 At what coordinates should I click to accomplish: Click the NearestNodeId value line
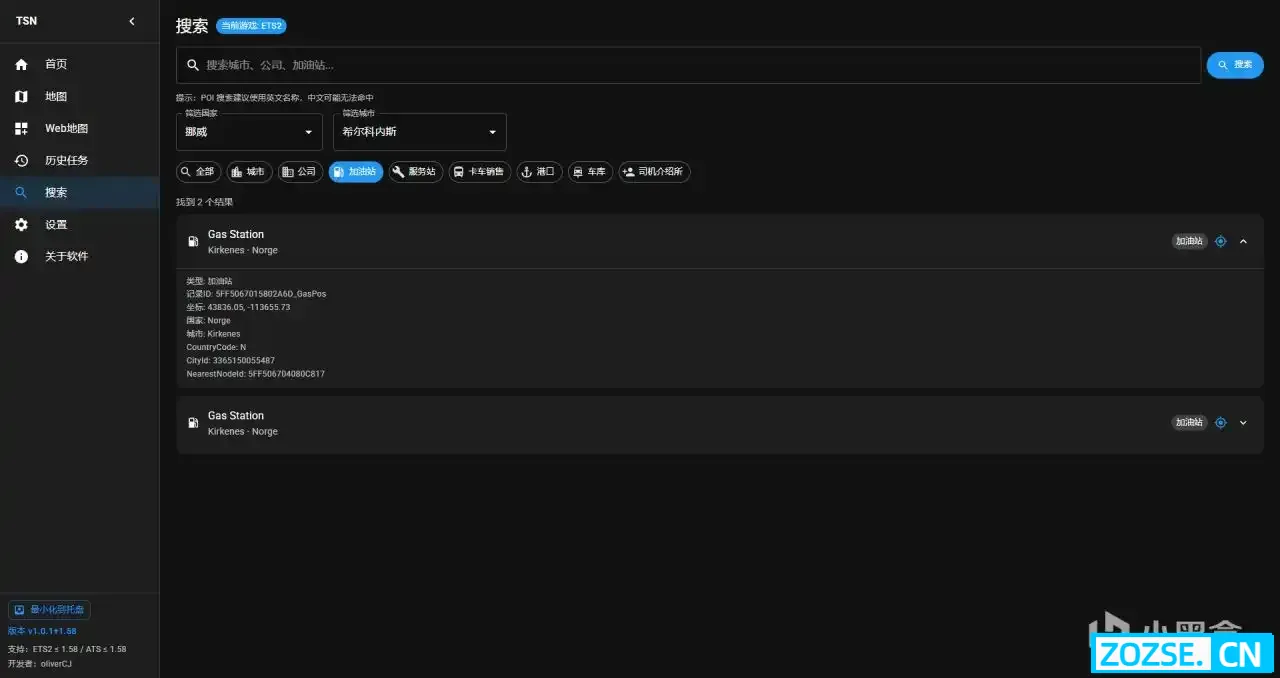coord(255,374)
